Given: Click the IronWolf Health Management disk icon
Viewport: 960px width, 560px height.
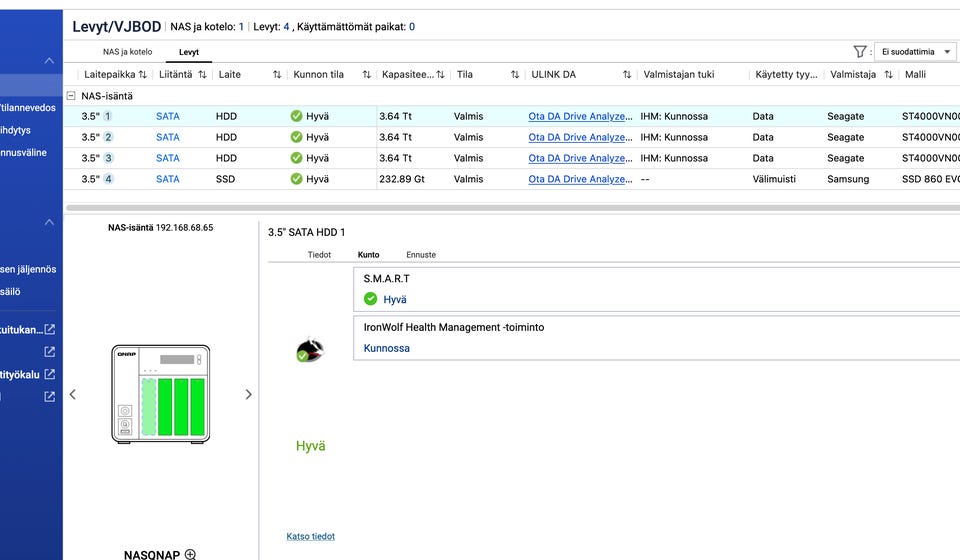Looking at the screenshot, I should pyautogui.click(x=309, y=350).
